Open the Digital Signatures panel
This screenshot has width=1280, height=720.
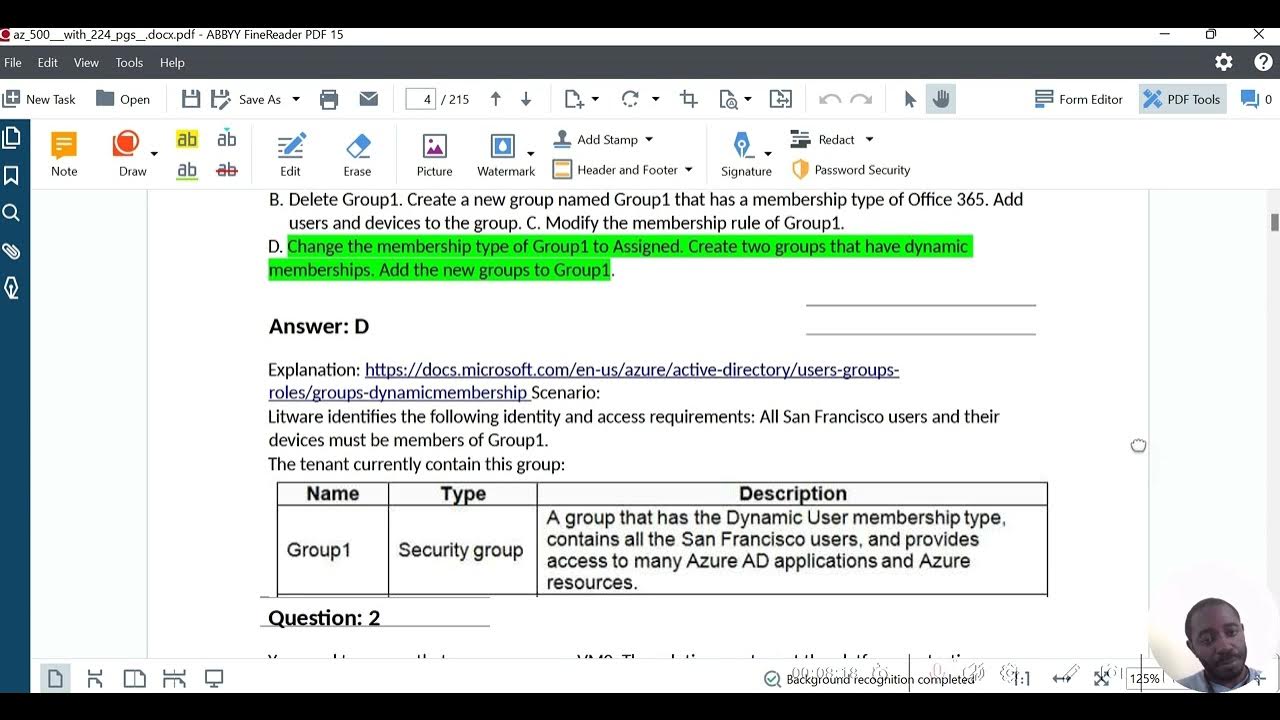click(x=12, y=288)
